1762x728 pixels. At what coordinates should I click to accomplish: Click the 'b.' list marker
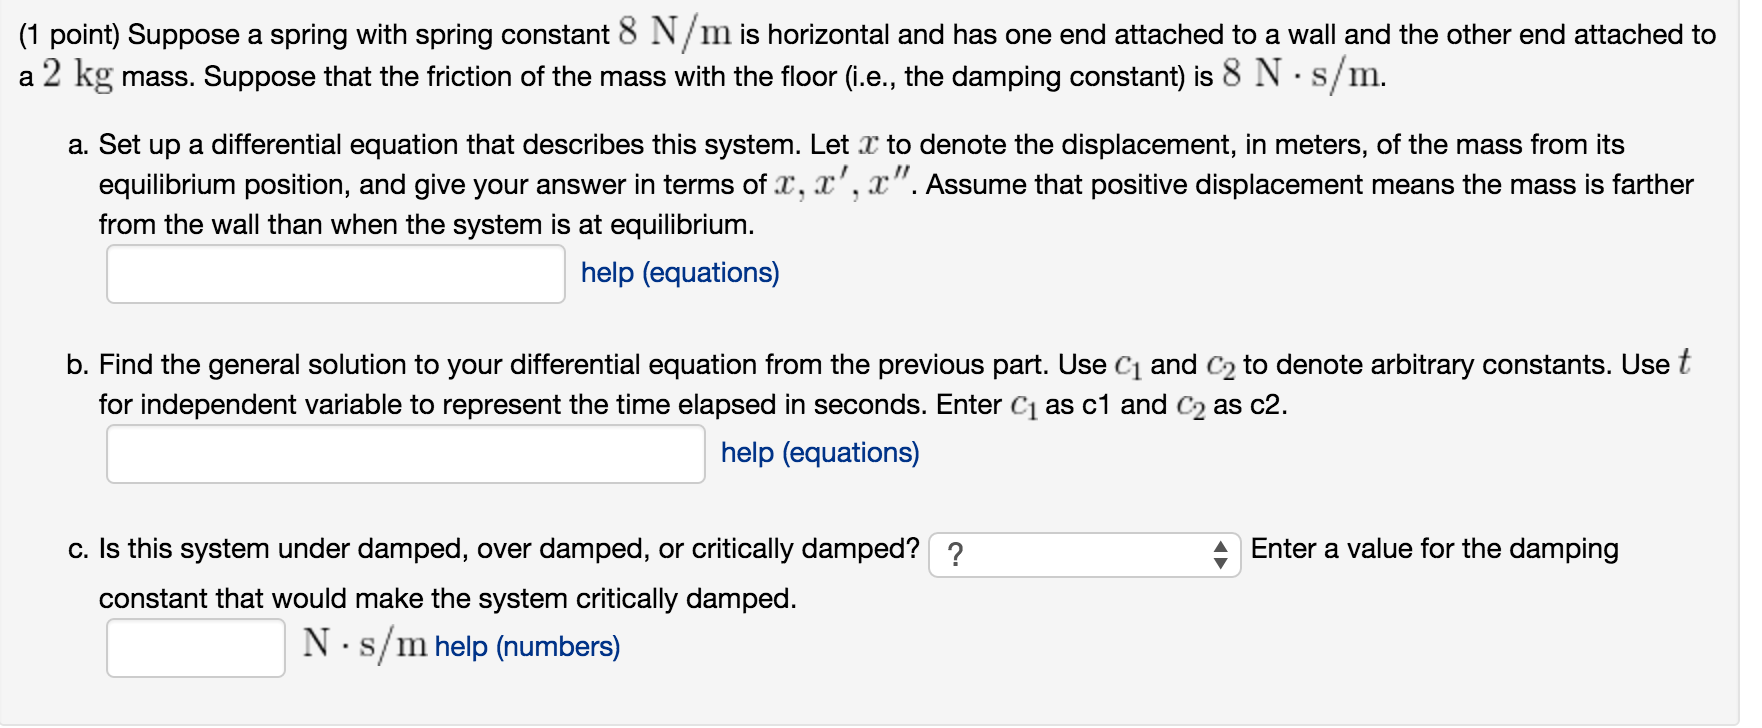pos(78,365)
